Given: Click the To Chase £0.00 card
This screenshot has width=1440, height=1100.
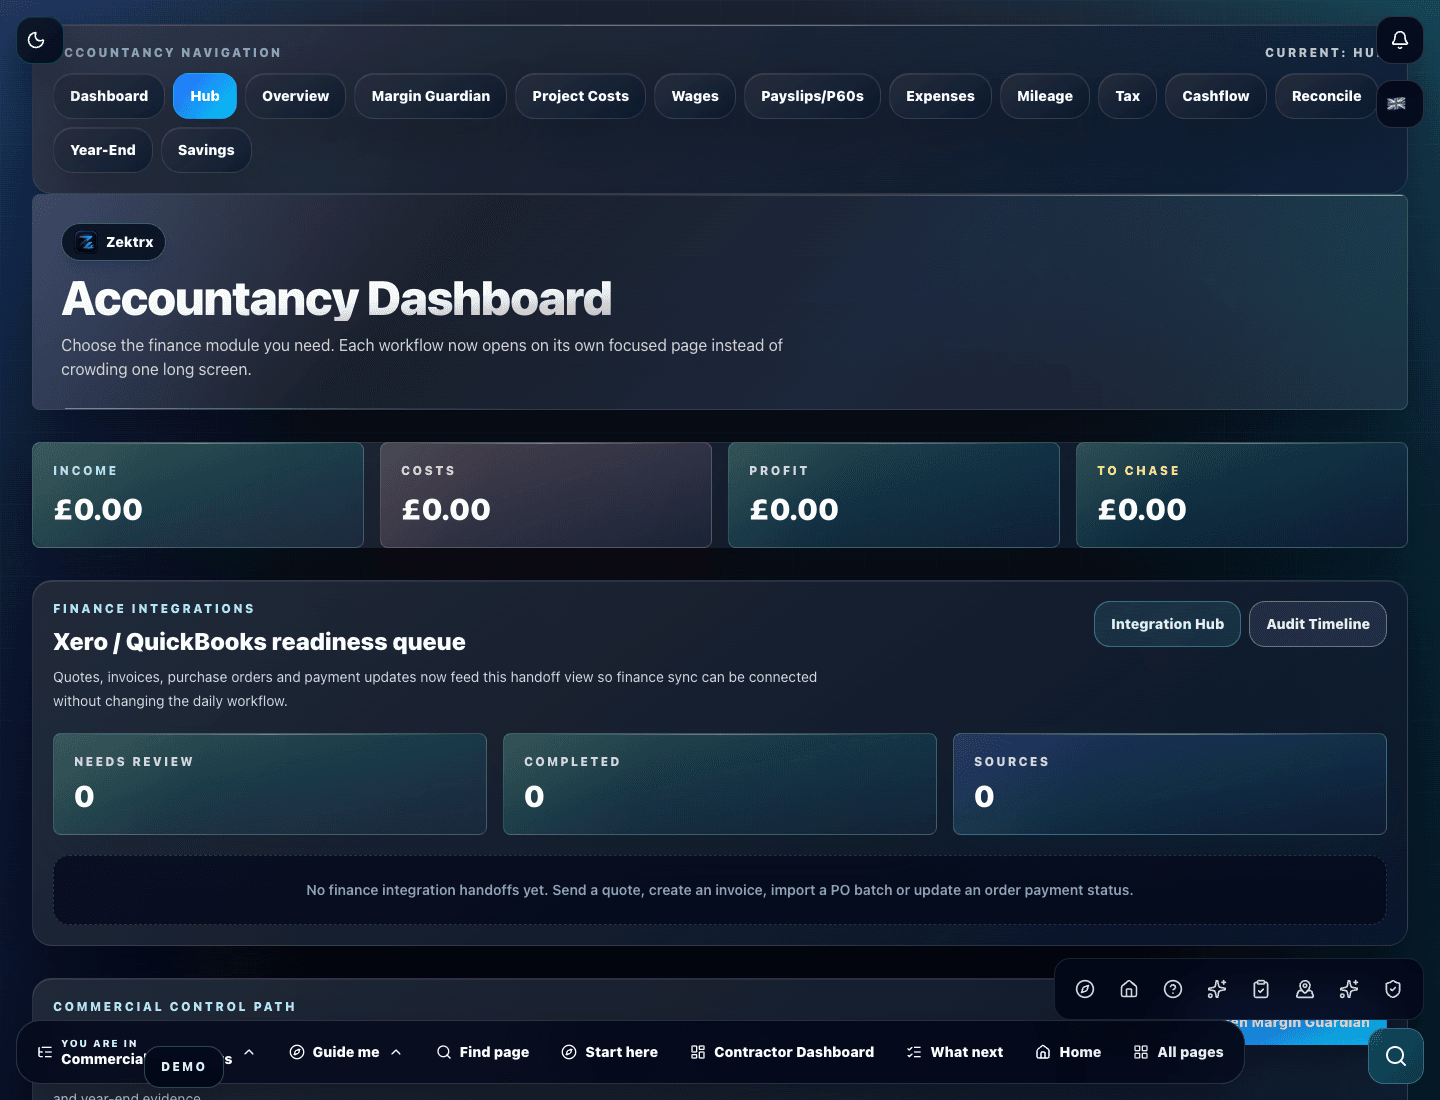Looking at the screenshot, I should pos(1242,495).
